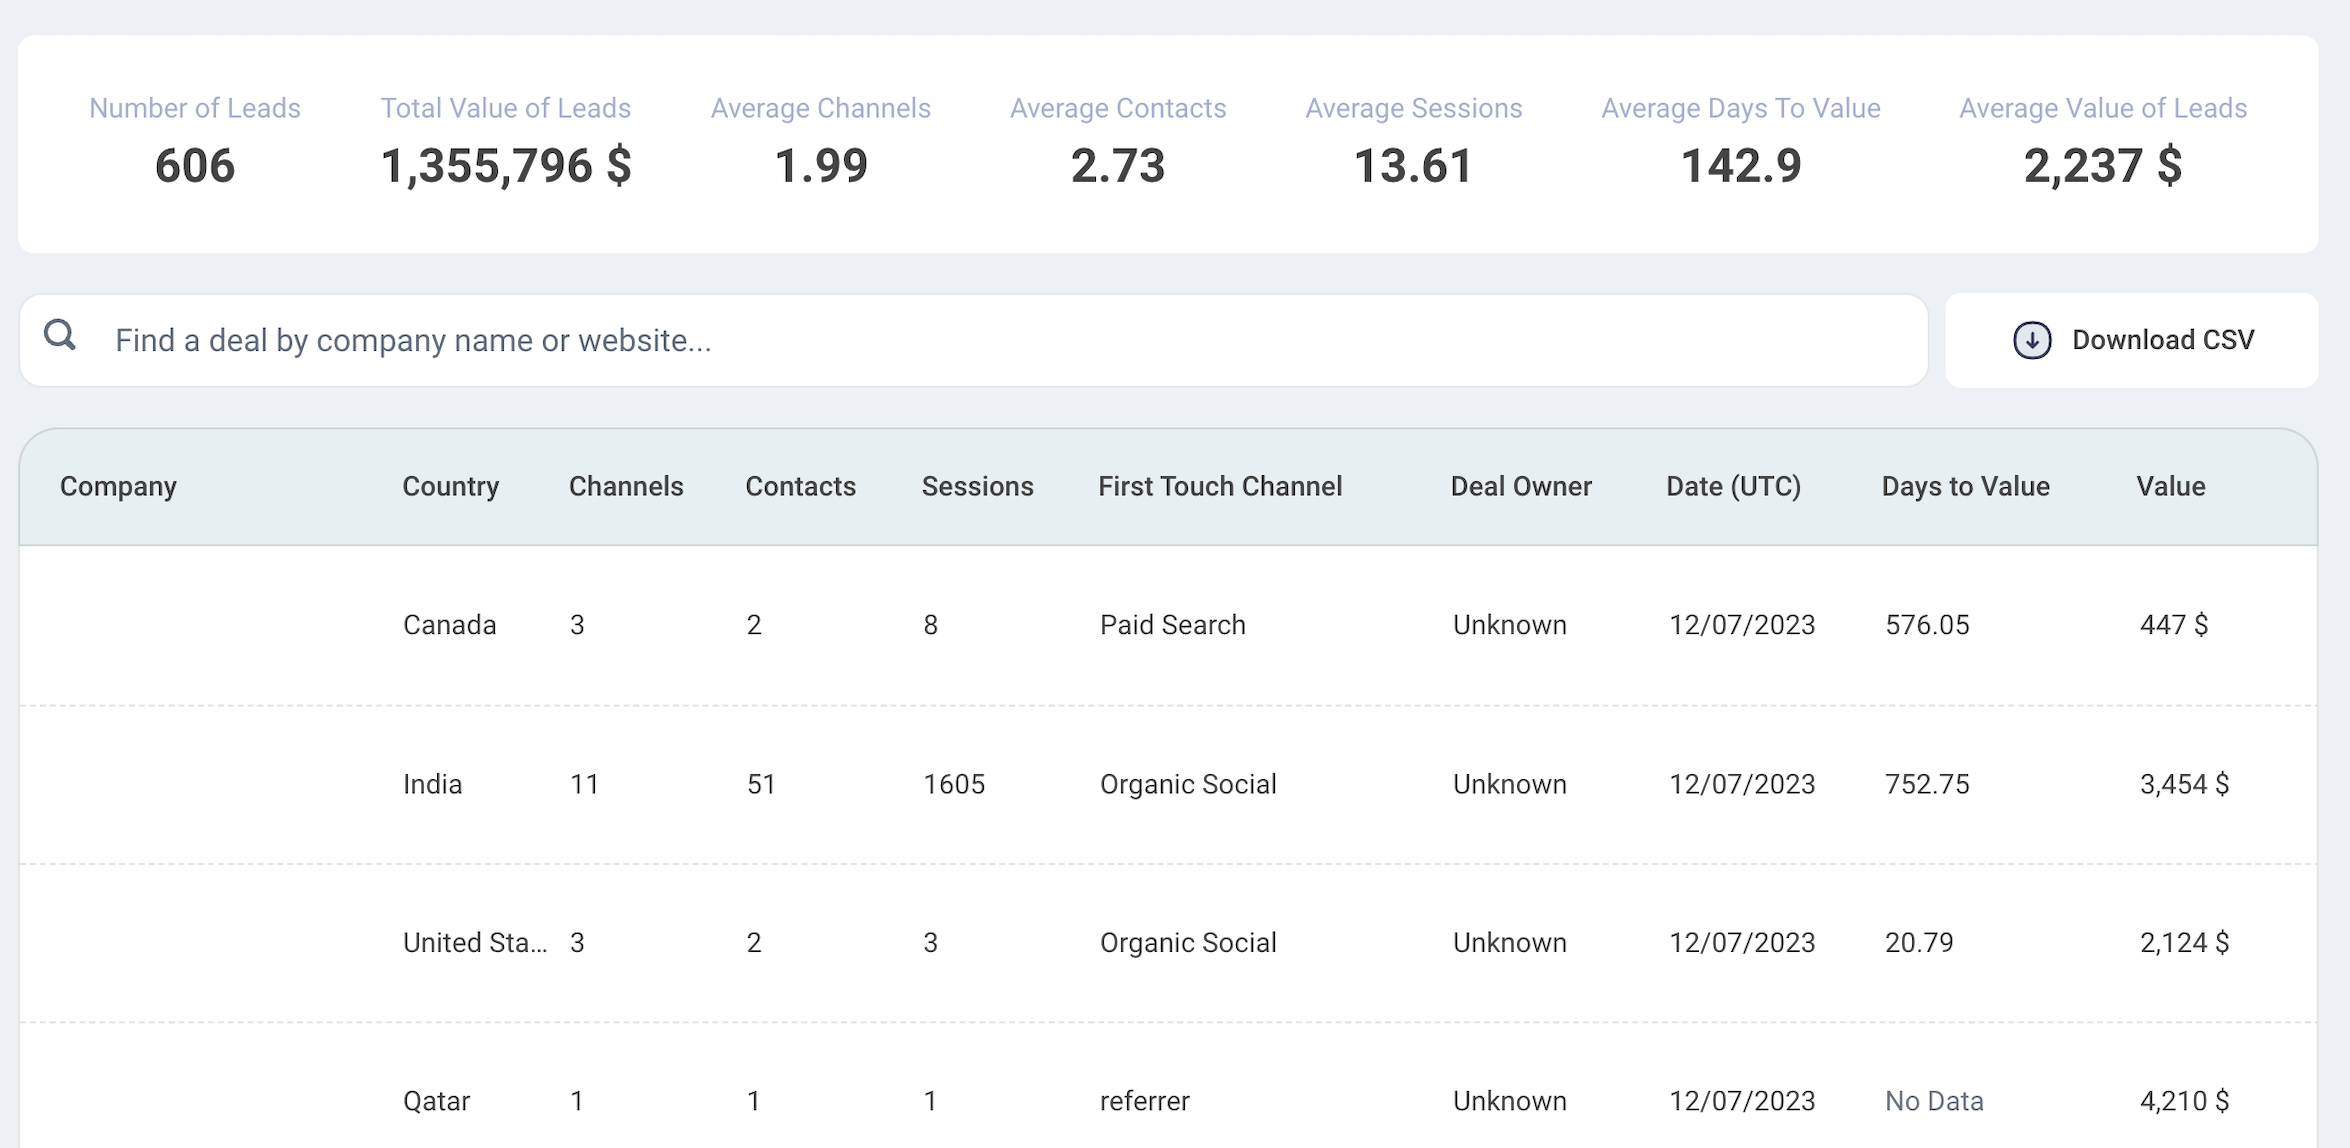Image resolution: width=2350 pixels, height=1148 pixels.
Task: Click the Number of Leads stat 606
Action: click(195, 166)
